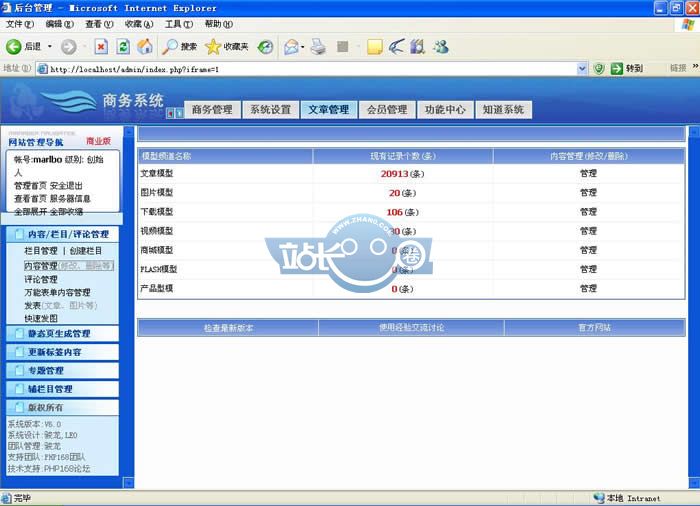
Task: Expand the 链接 toolbar chevron
Action: pyautogui.click(x=695, y=66)
